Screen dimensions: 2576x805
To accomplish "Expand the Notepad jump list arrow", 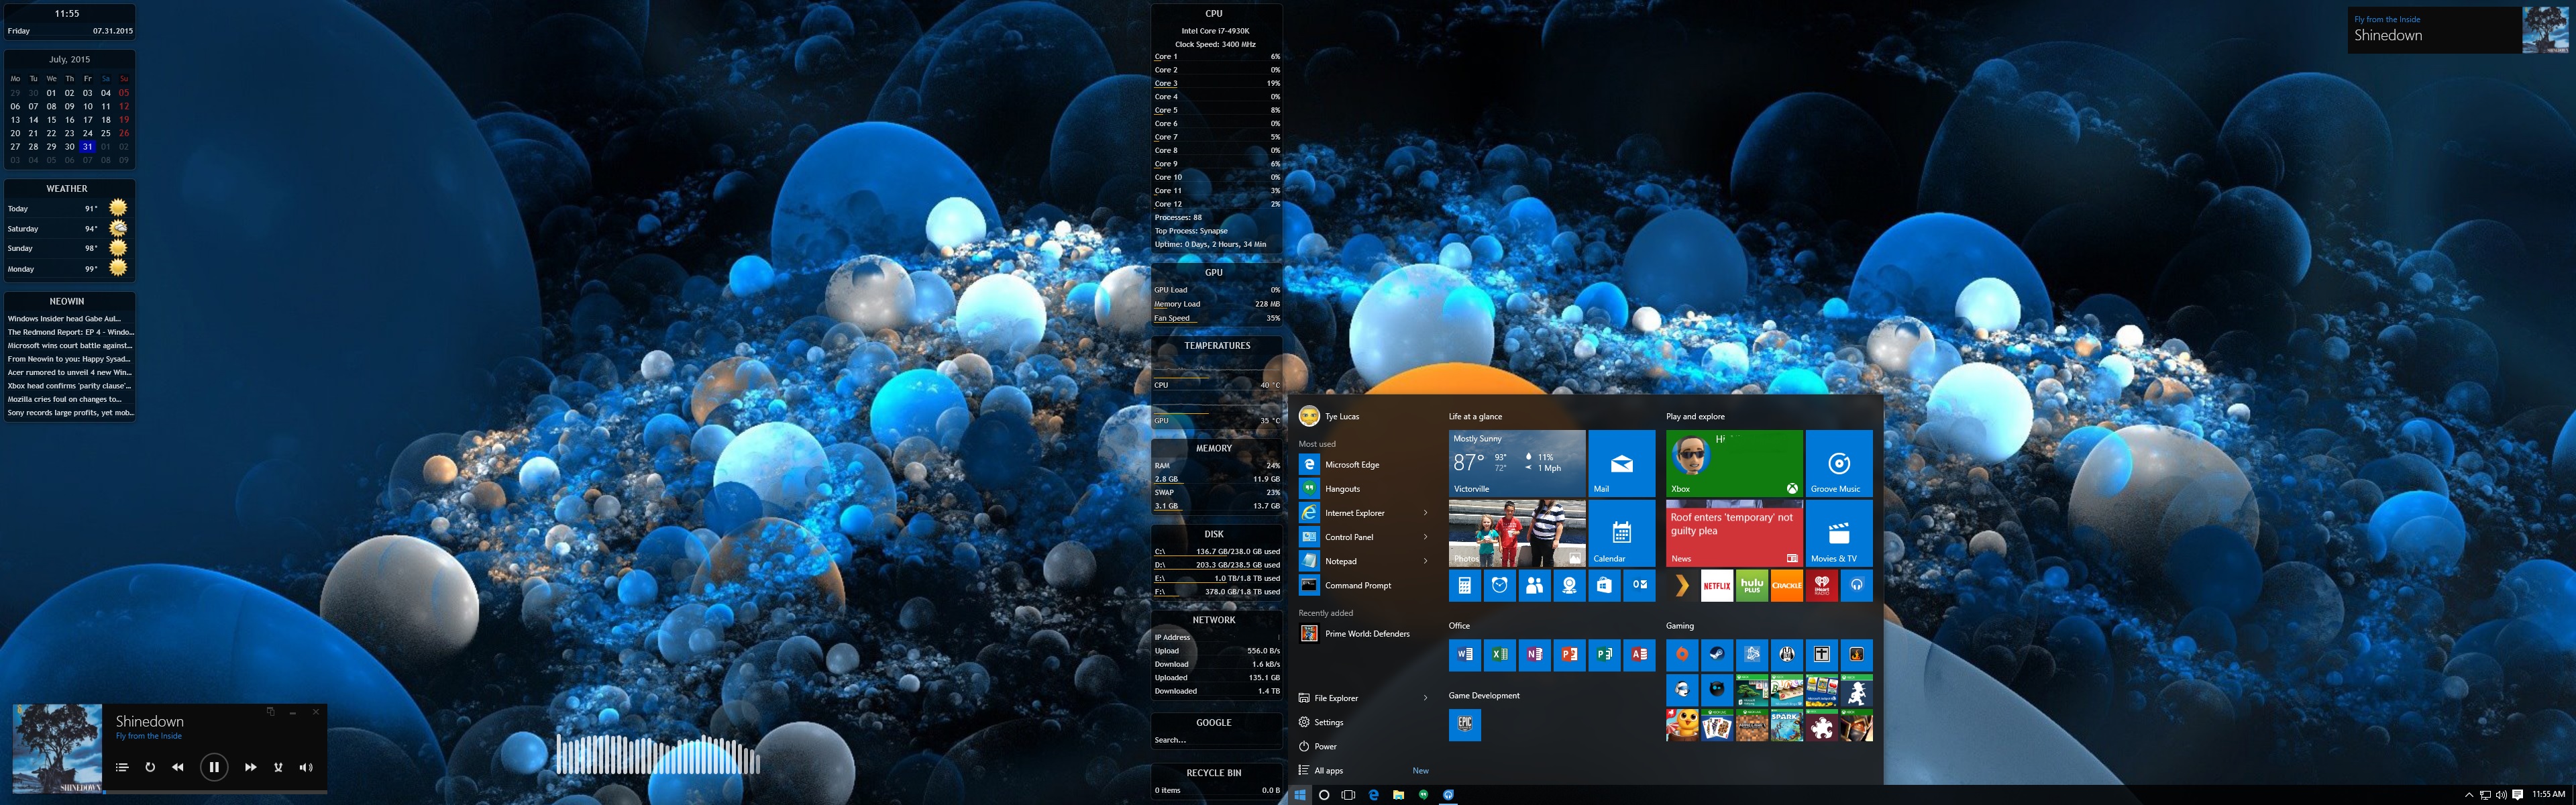I will tap(1425, 561).
